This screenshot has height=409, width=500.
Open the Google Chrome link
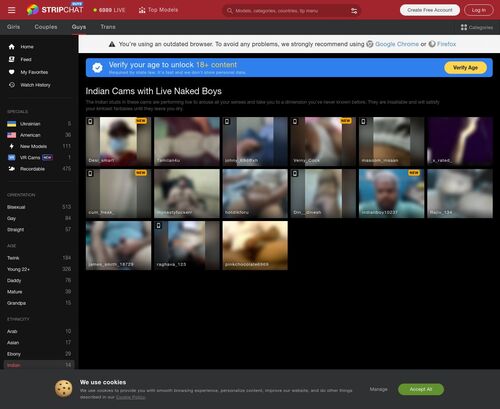tap(397, 44)
